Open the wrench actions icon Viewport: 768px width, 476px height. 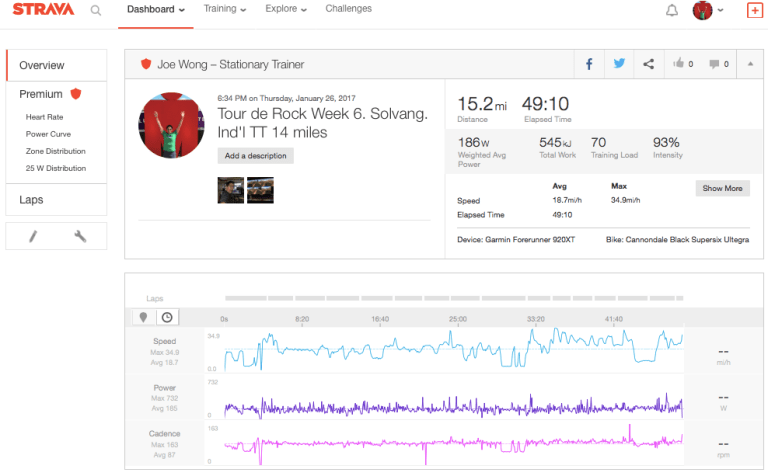[x=81, y=237]
